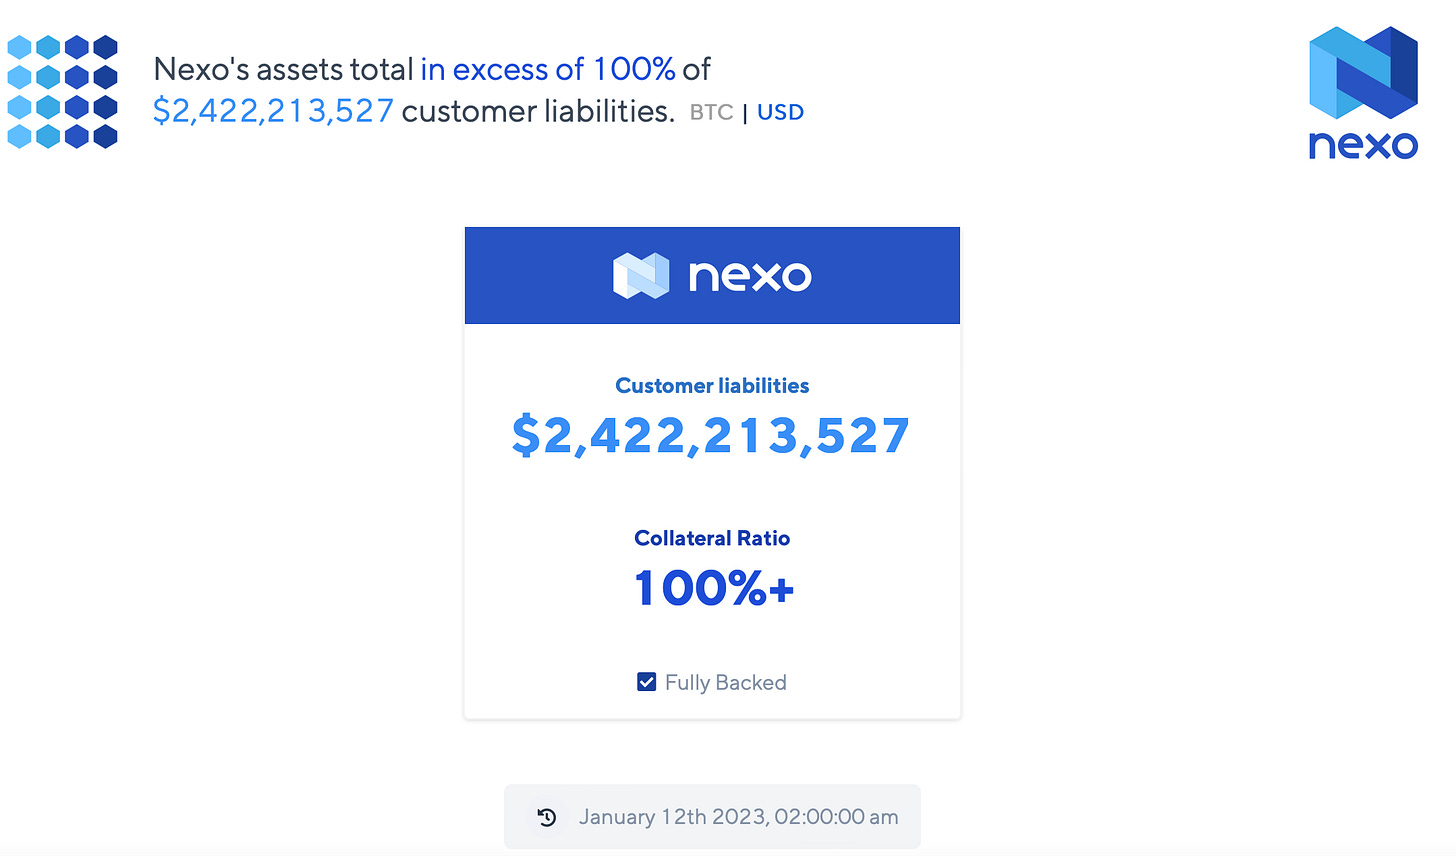
Task: Click the 'in excess of 100%' link
Action: (547, 69)
